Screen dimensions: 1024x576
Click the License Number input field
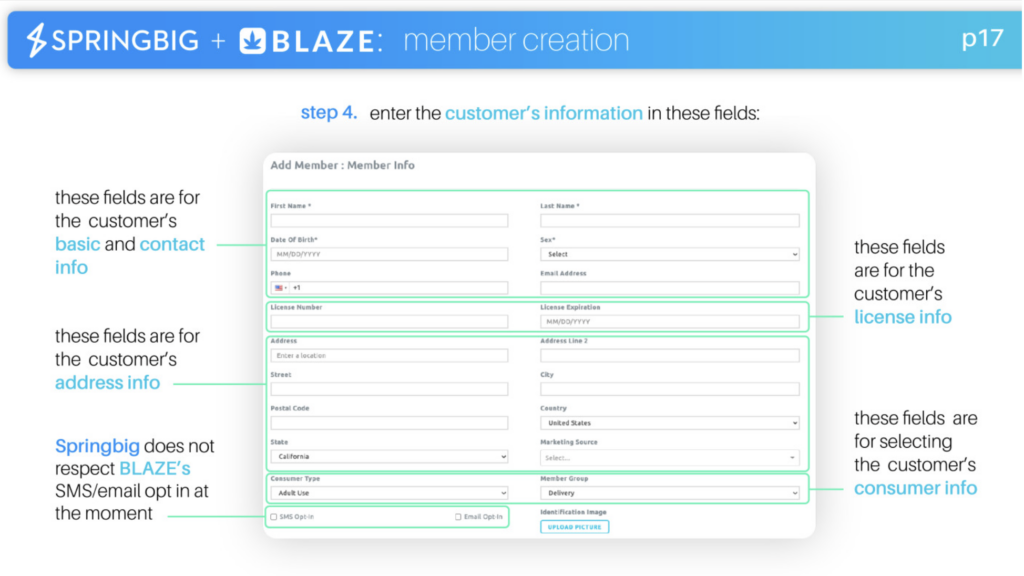(389, 322)
